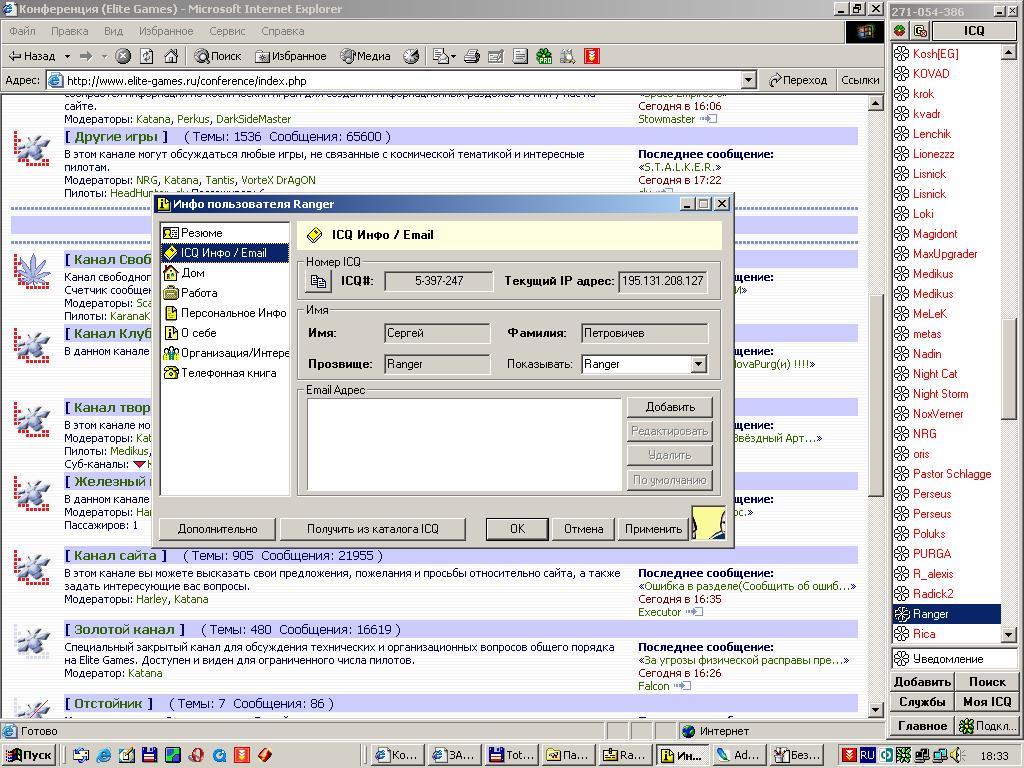Click the Получить из каталога ICQ button
Image resolution: width=1024 pixels, height=768 pixels.
372,529
